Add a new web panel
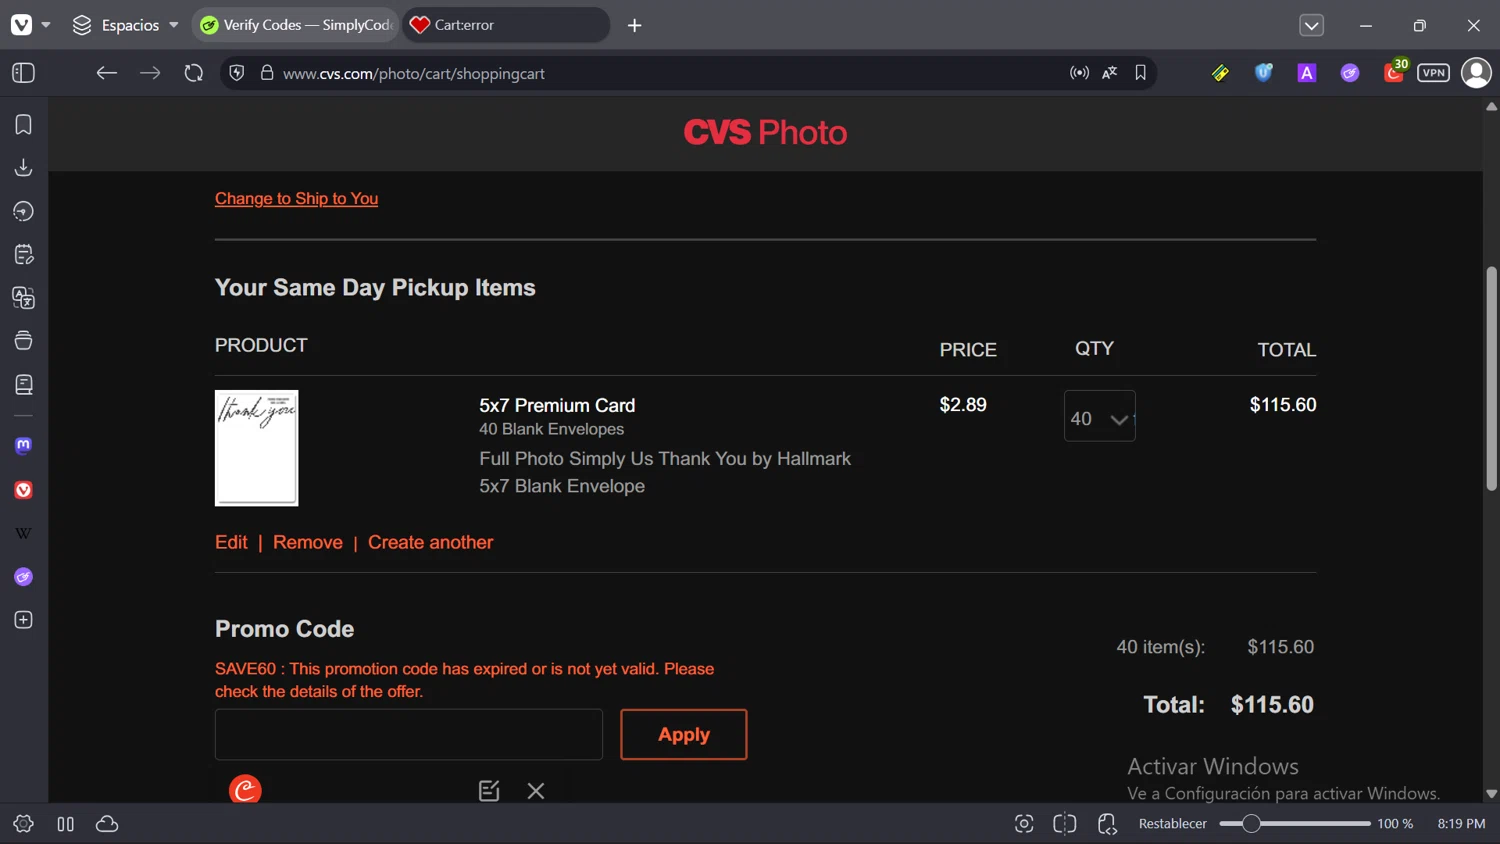 point(24,620)
